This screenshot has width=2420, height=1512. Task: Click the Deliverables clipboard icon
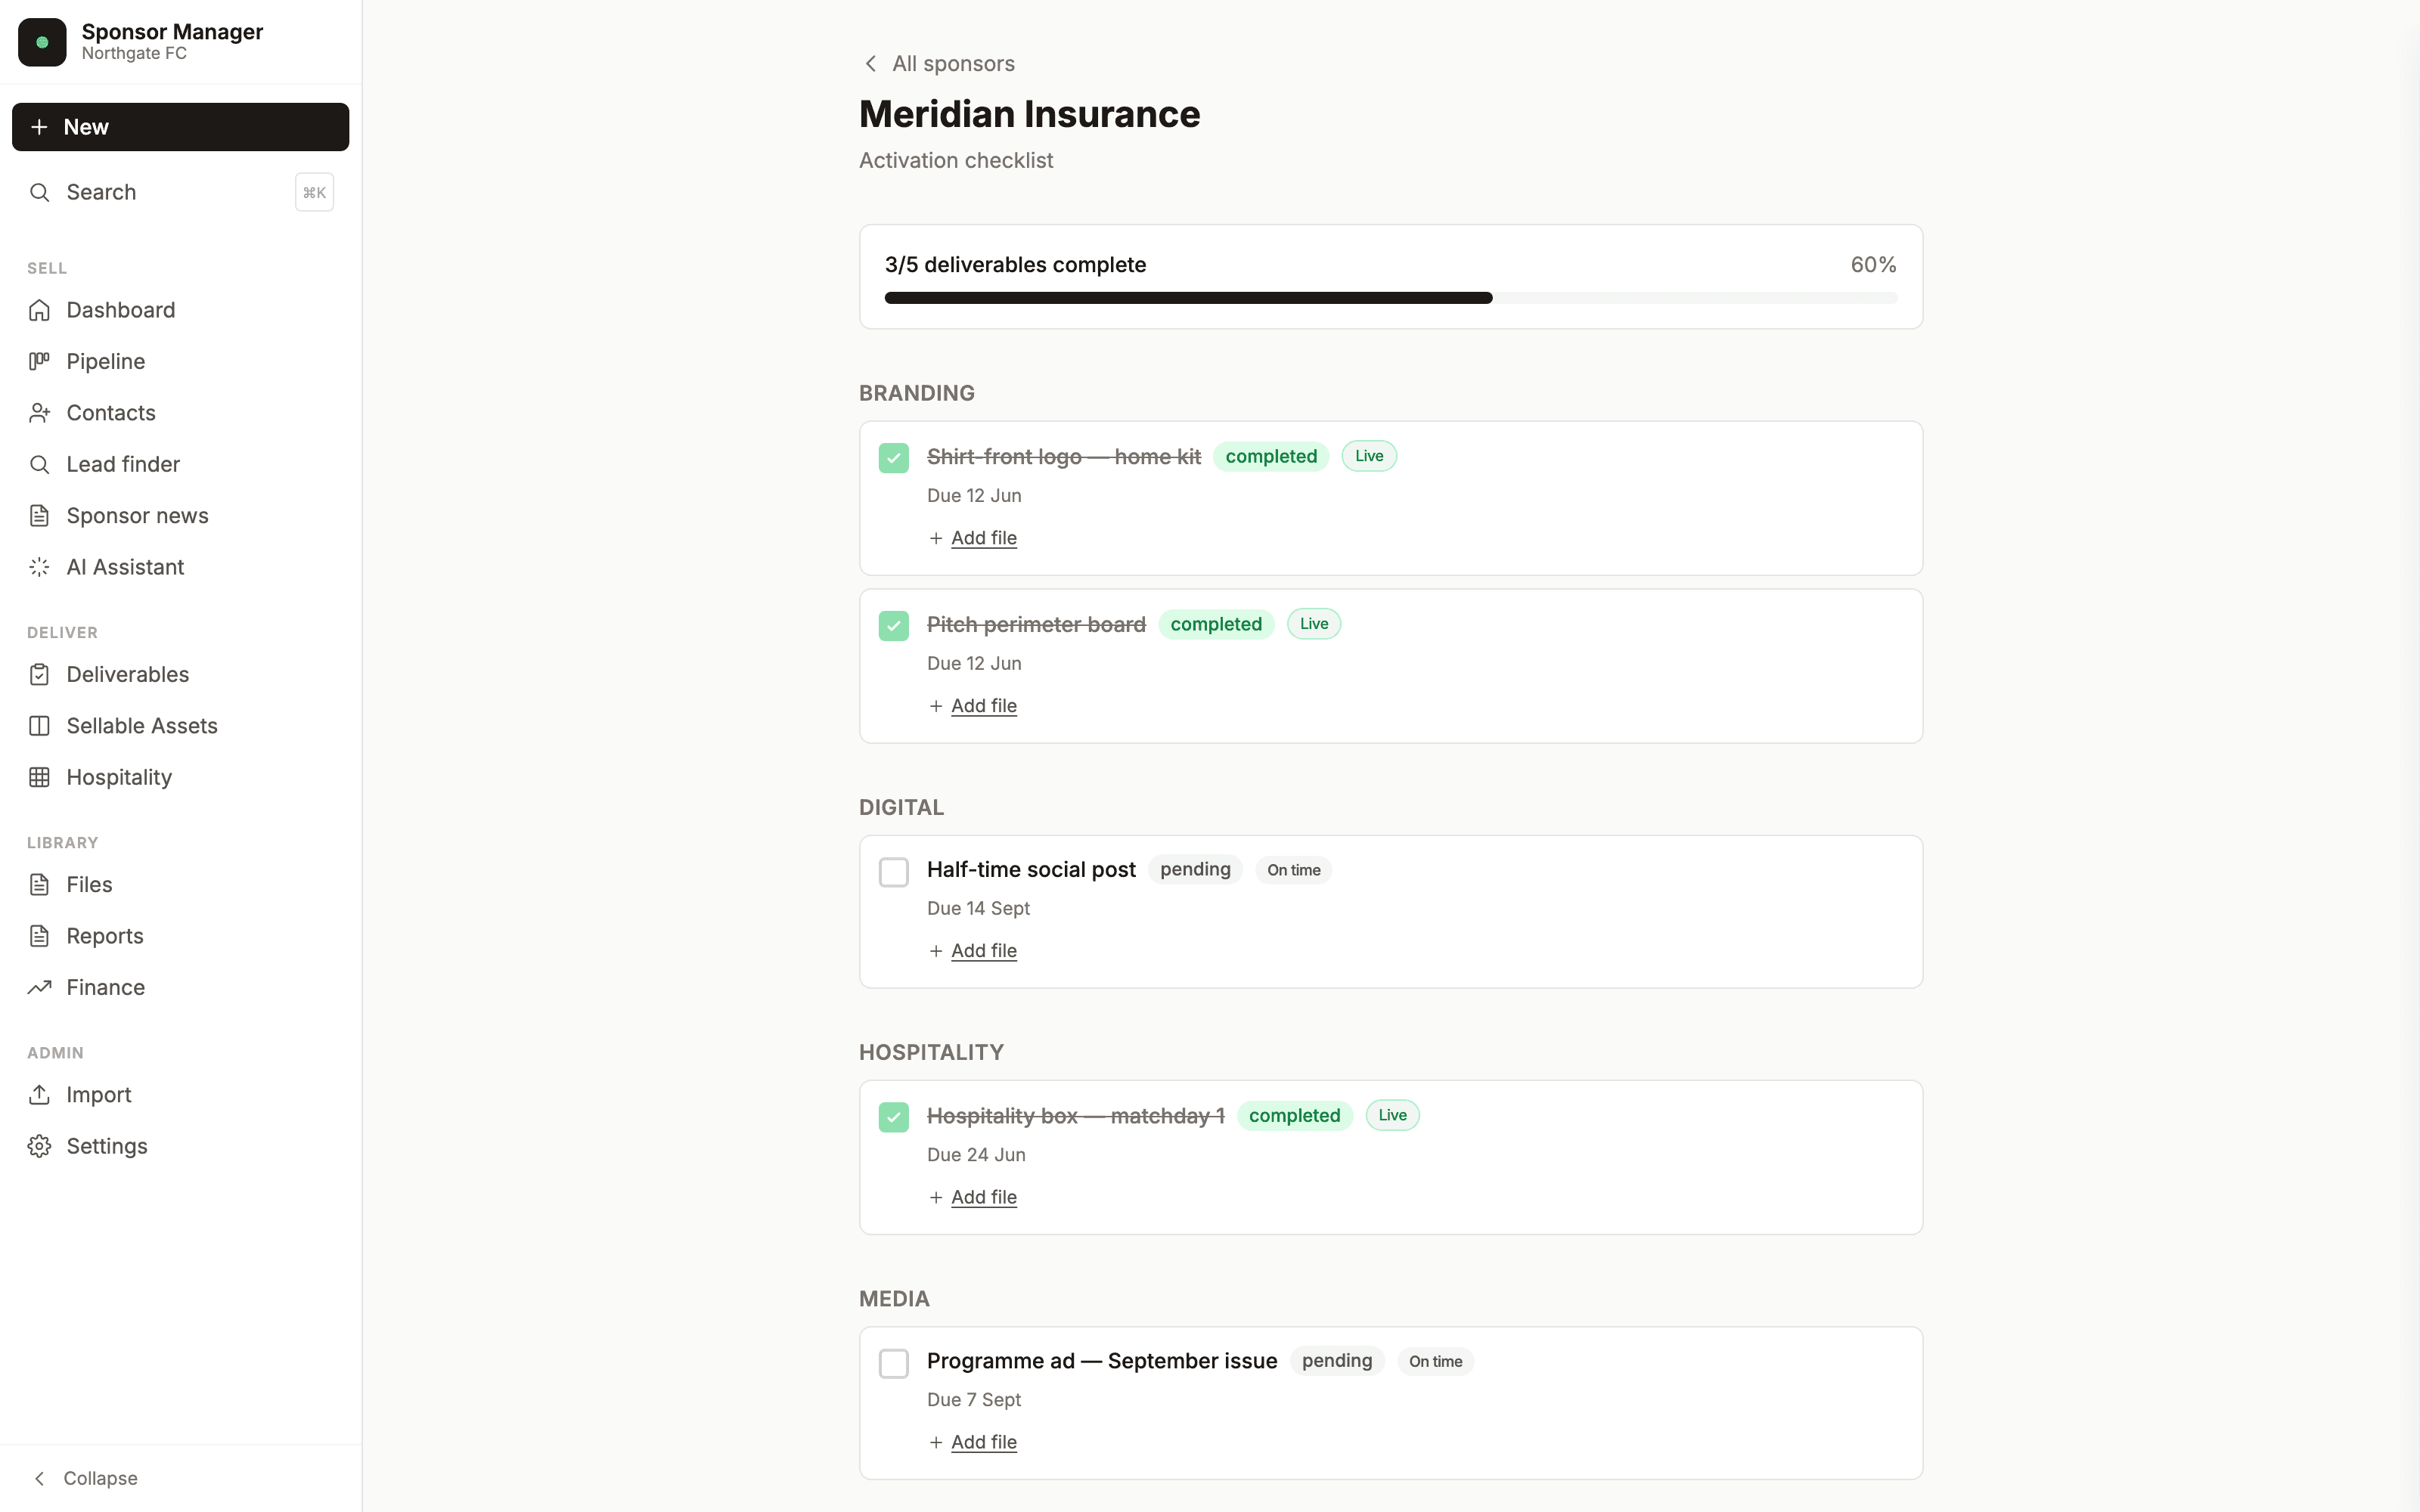39,674
